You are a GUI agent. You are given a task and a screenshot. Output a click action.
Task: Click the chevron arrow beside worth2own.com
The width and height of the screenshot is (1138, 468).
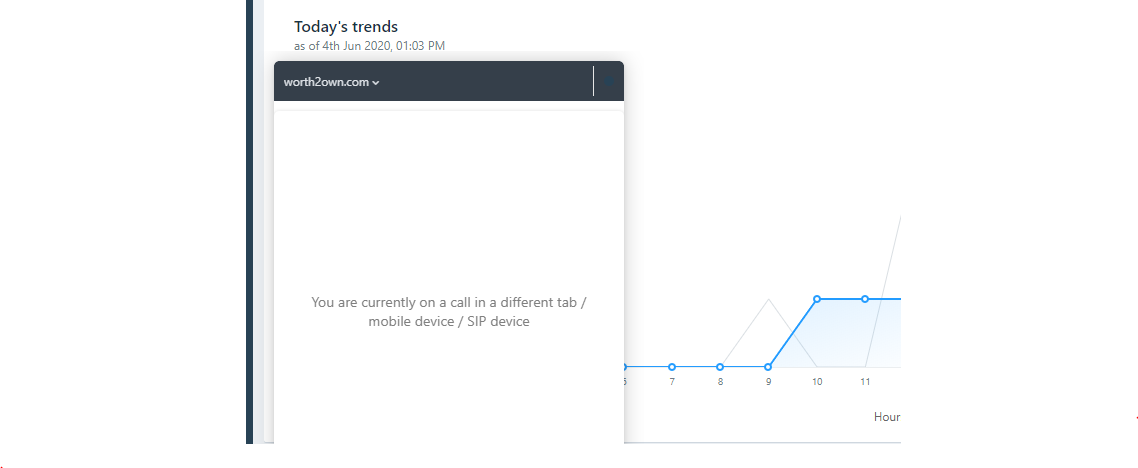pos(376,83)
